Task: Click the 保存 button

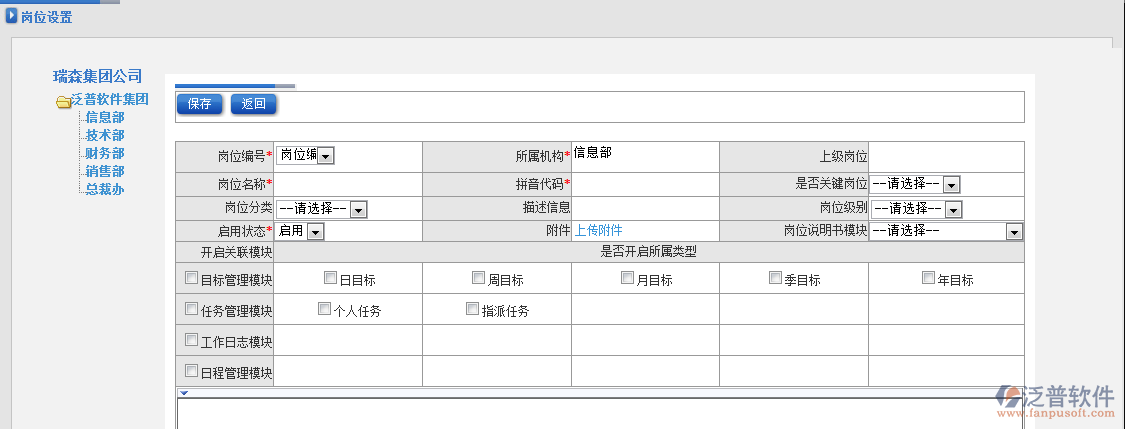Action: click(199, 104)
